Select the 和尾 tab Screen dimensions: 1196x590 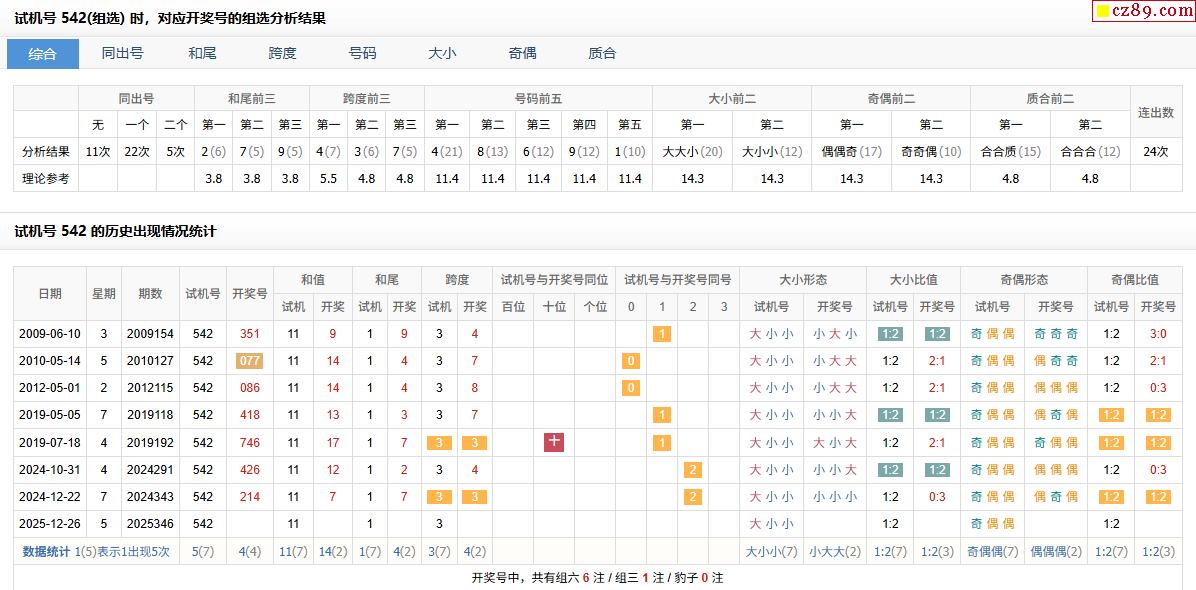coord(202,54)
